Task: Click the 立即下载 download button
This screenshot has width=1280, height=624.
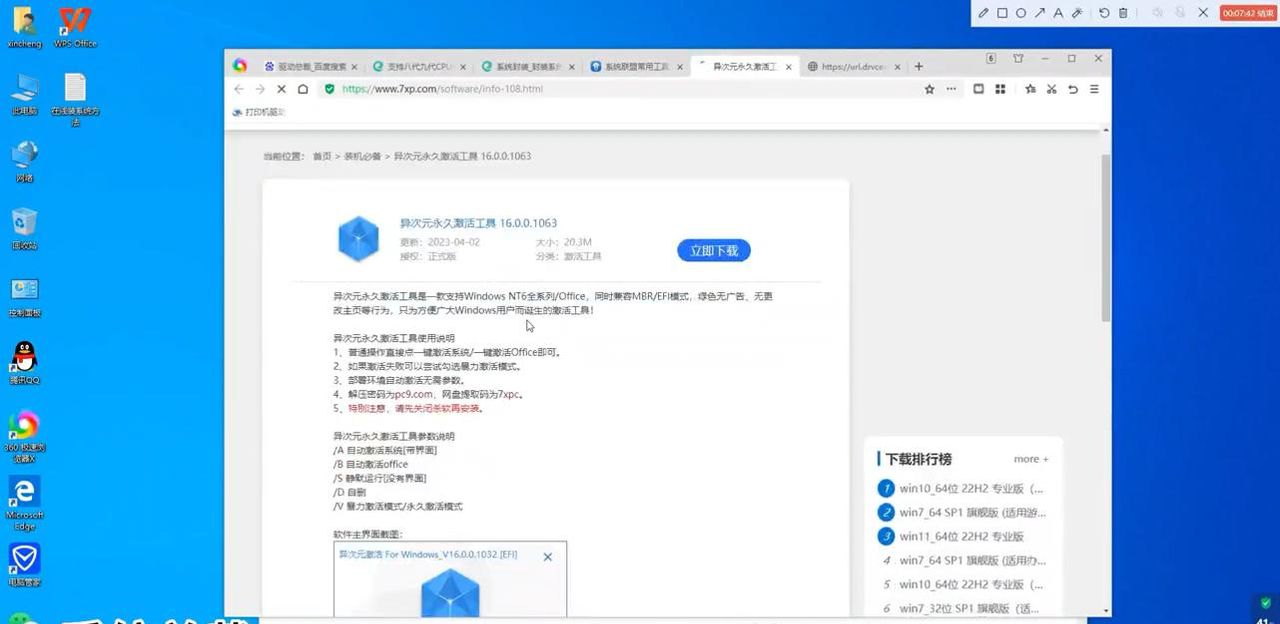Action: [x=713, y=250]
